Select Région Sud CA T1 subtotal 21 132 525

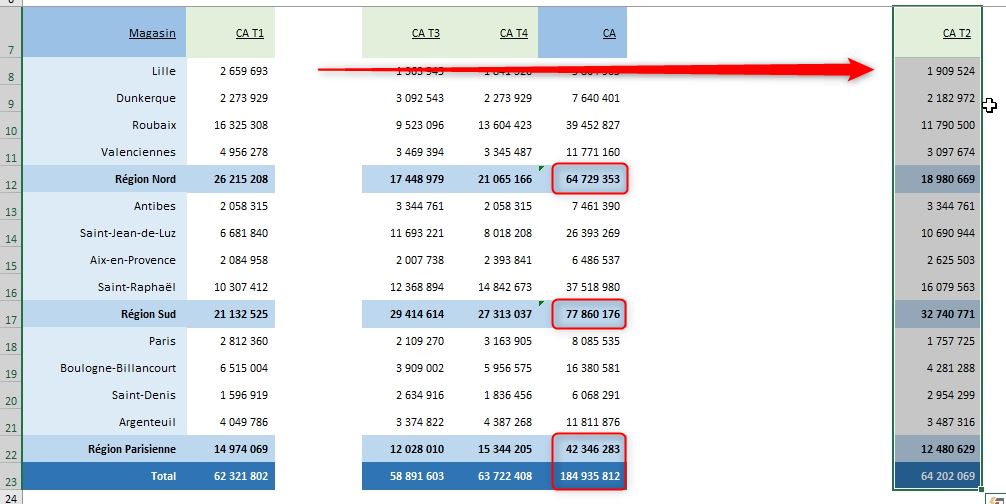231,314
